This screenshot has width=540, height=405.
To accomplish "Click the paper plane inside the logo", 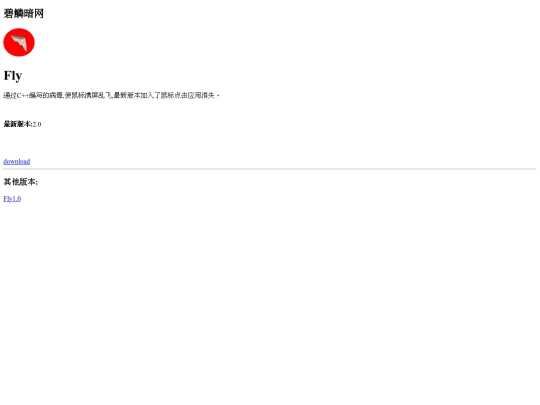I will (19, 43).
